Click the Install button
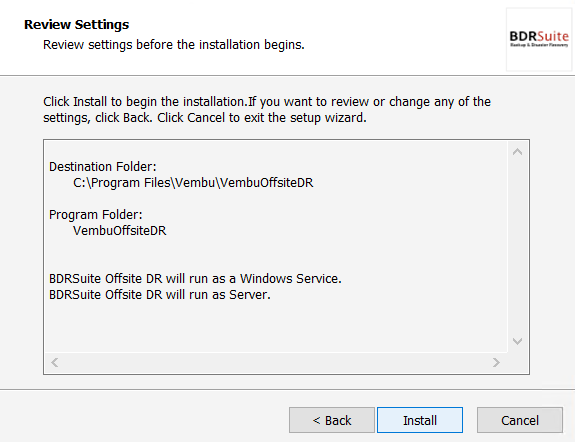 click(420, 420)
